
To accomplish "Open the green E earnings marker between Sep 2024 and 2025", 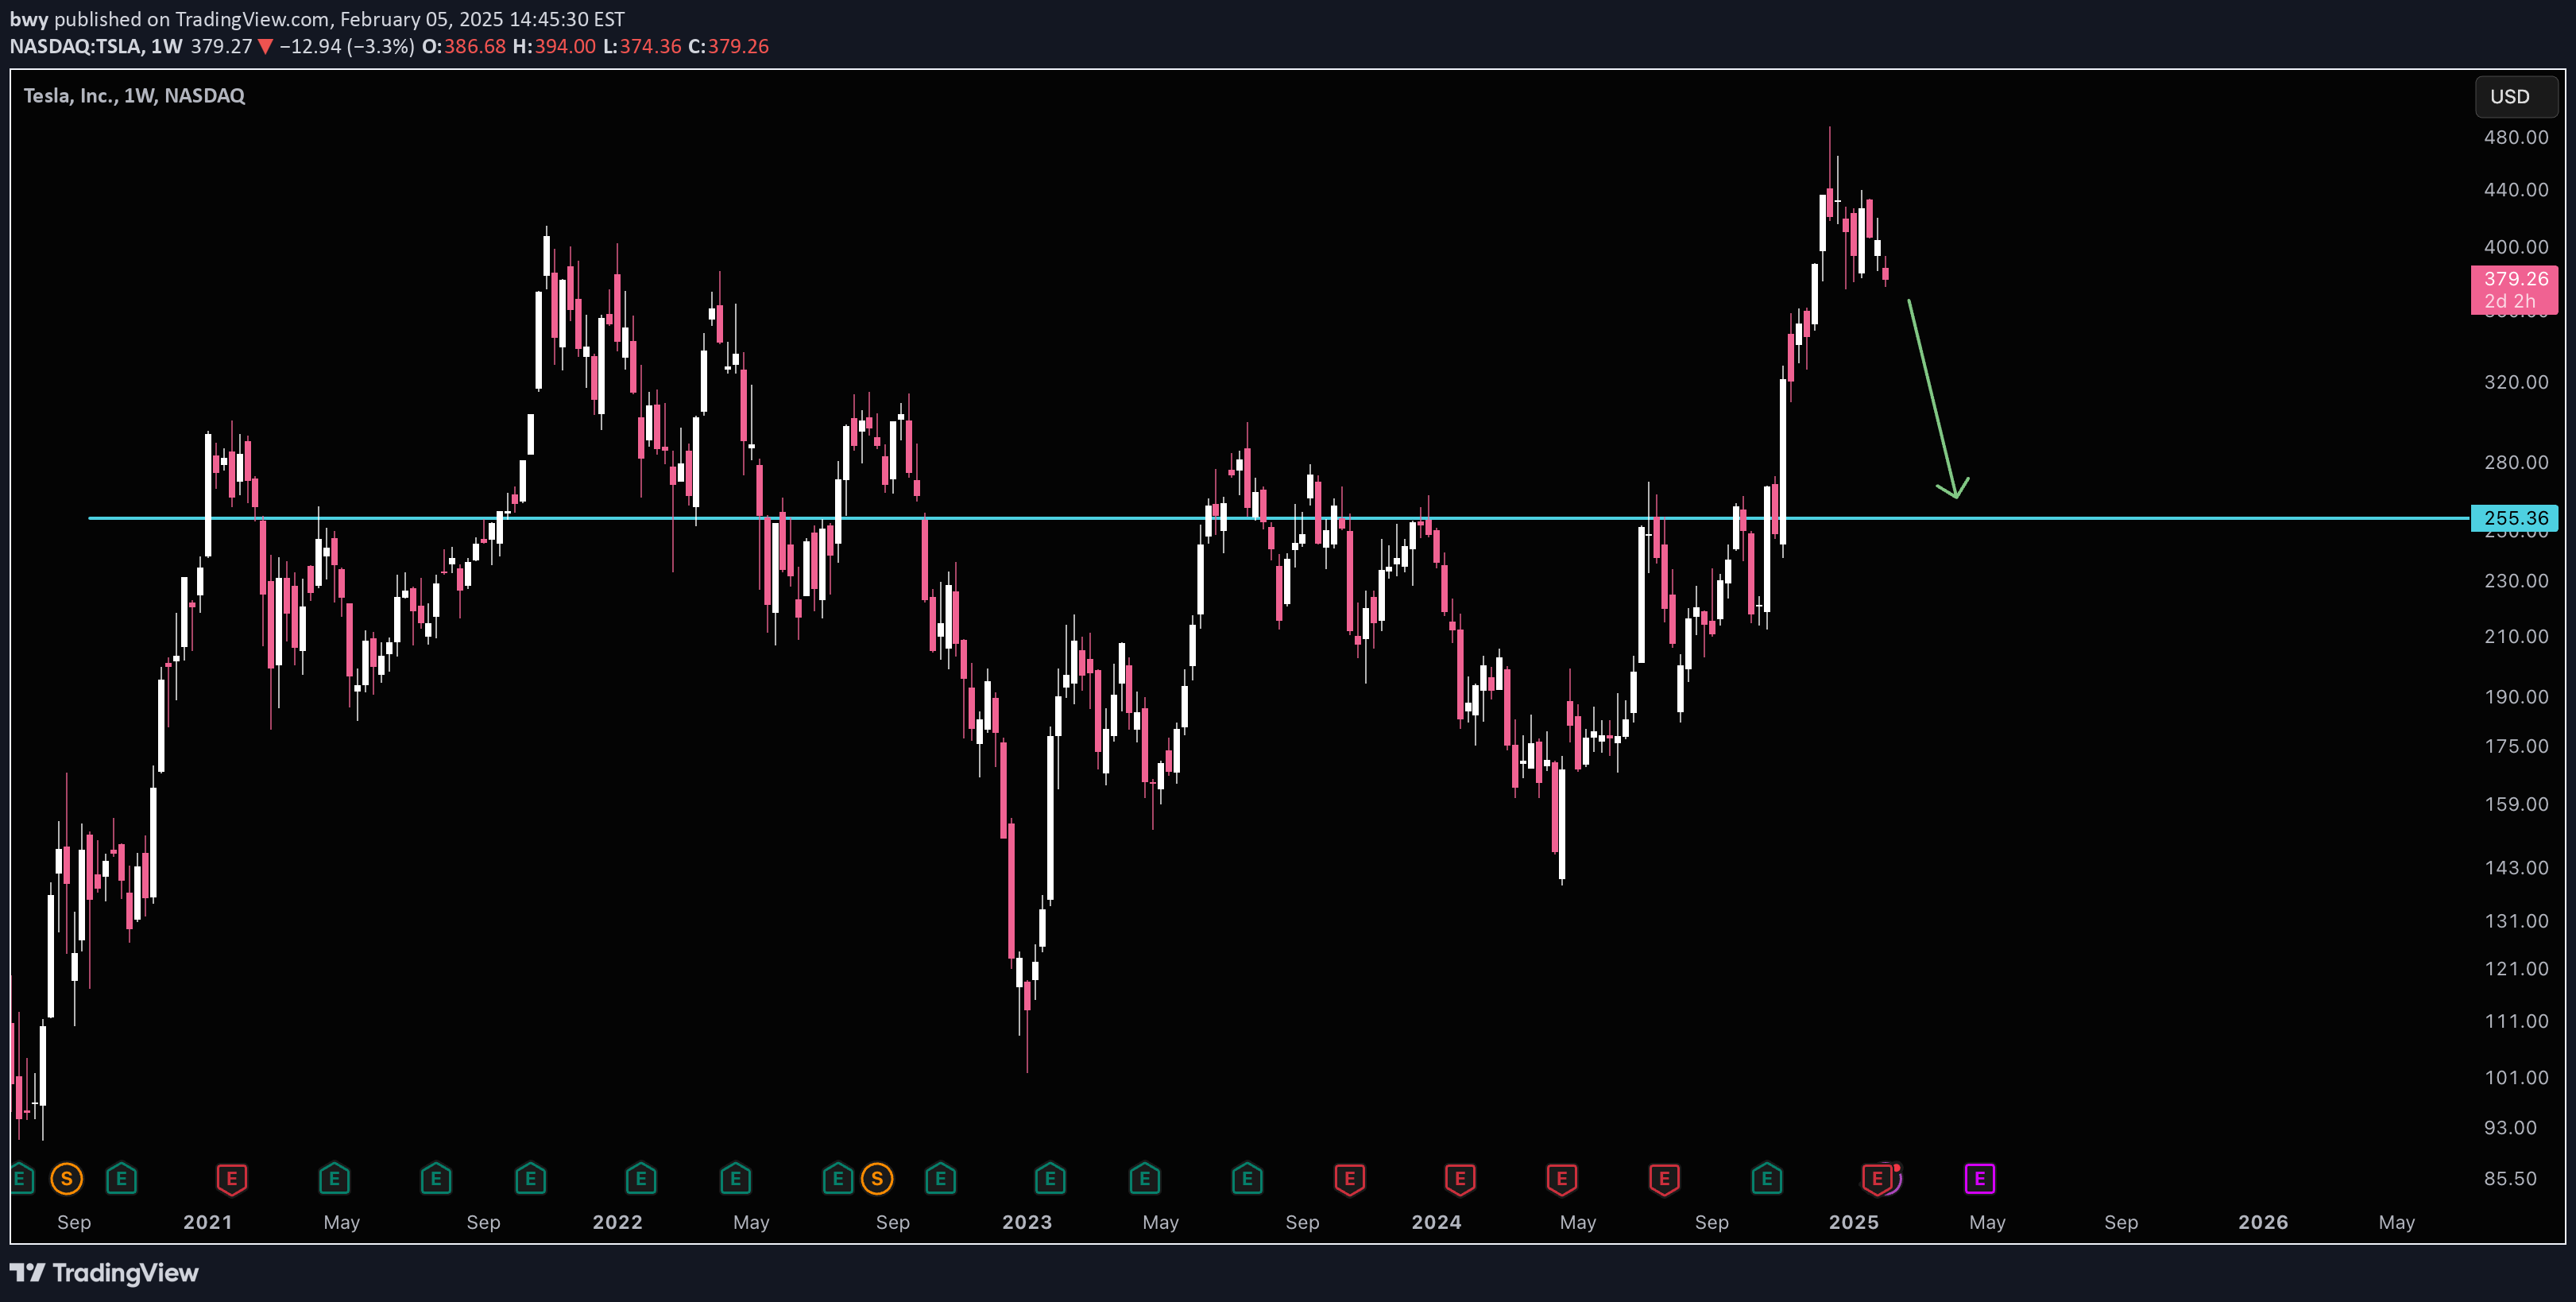I will pyautogui.click(x=1767, y=1179).
